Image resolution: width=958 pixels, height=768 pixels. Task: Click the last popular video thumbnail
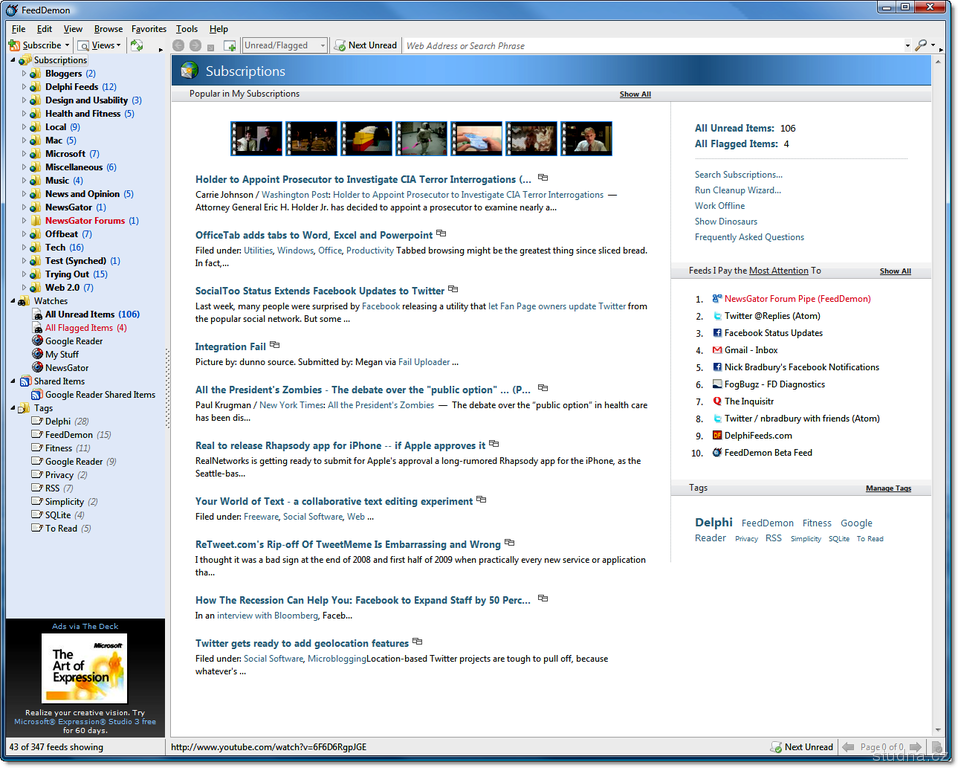pyautogui.click(x=587, y=139)
